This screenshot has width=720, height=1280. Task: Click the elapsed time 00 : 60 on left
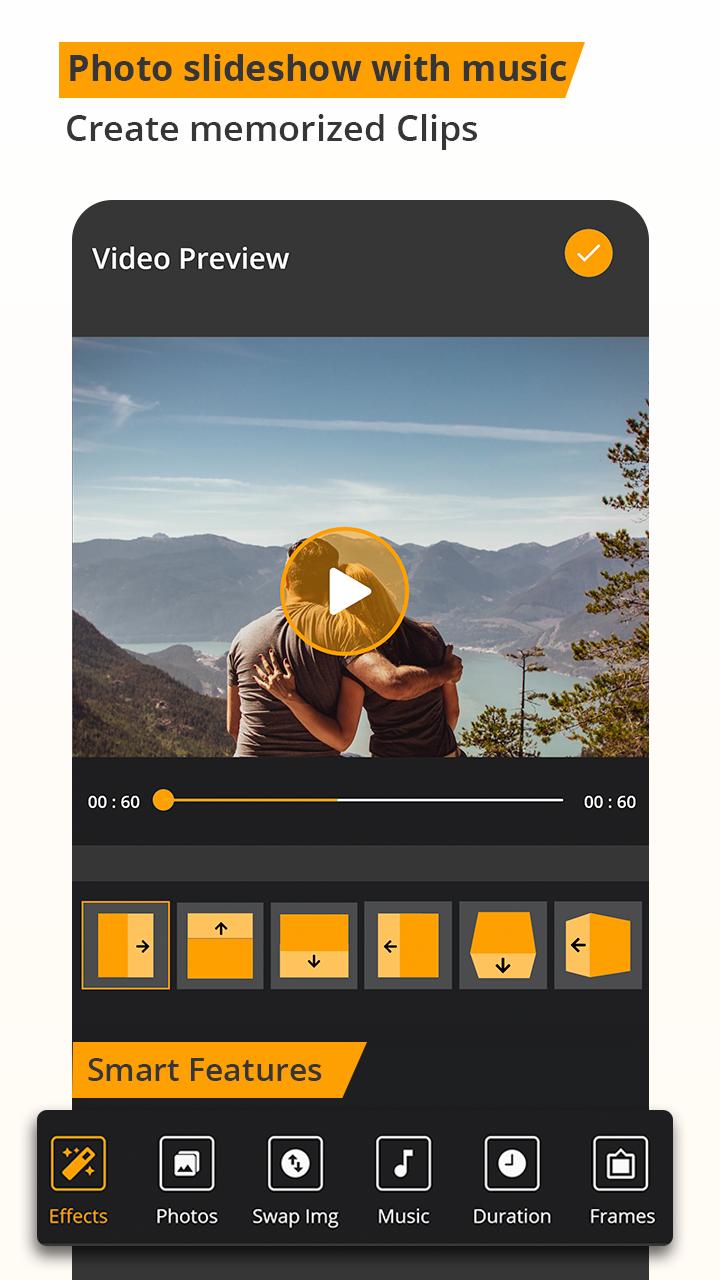pos(114,802)
